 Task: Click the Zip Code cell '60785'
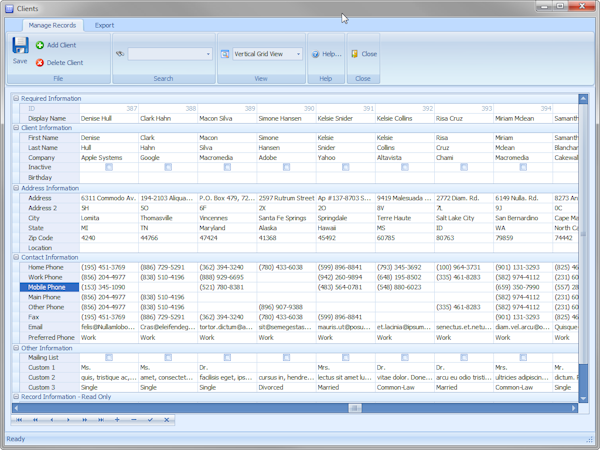[405, 238]
